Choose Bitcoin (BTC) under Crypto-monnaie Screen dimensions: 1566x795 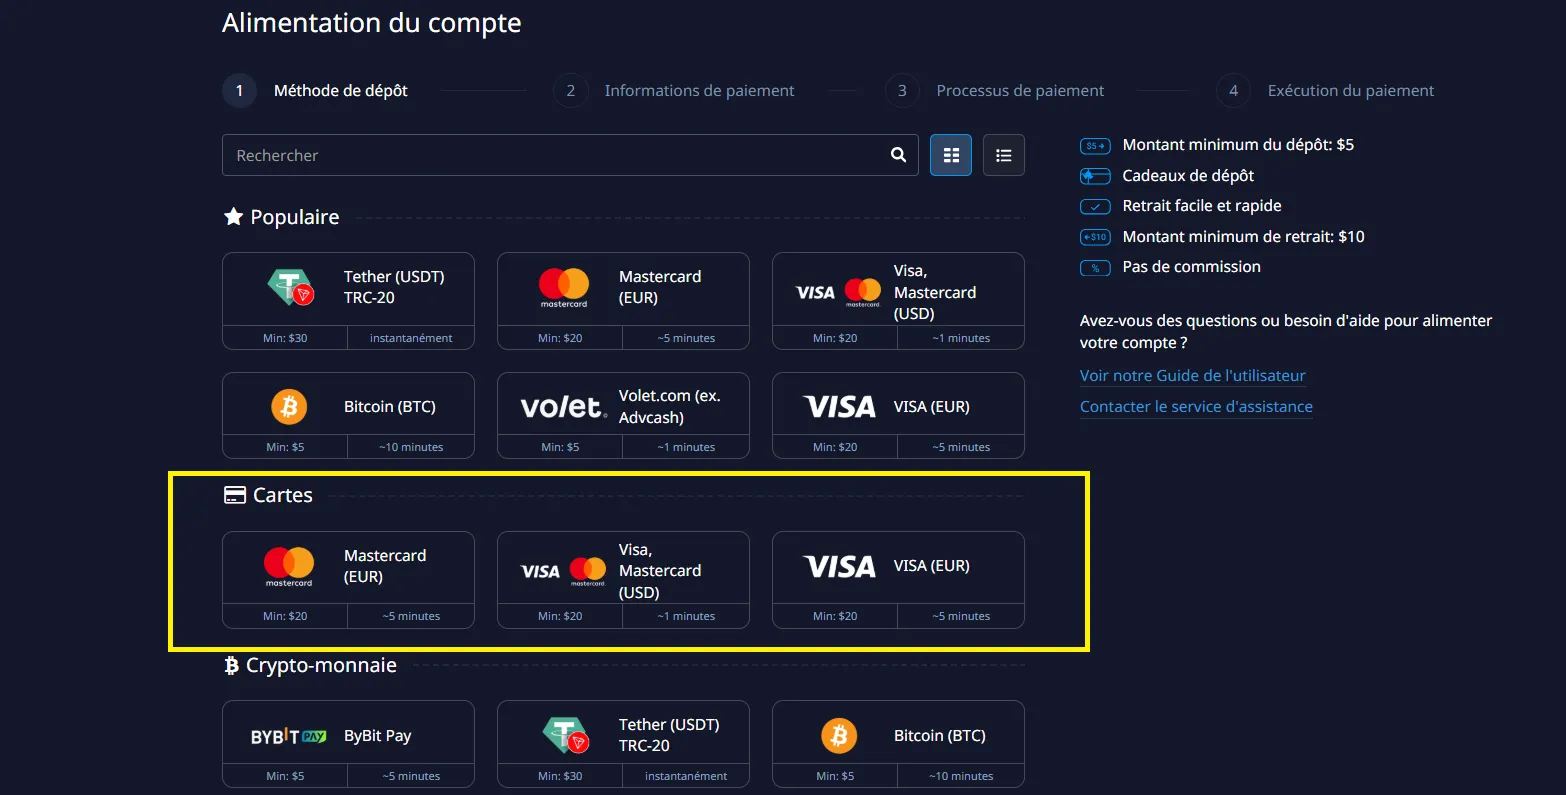tap(898, 744)
